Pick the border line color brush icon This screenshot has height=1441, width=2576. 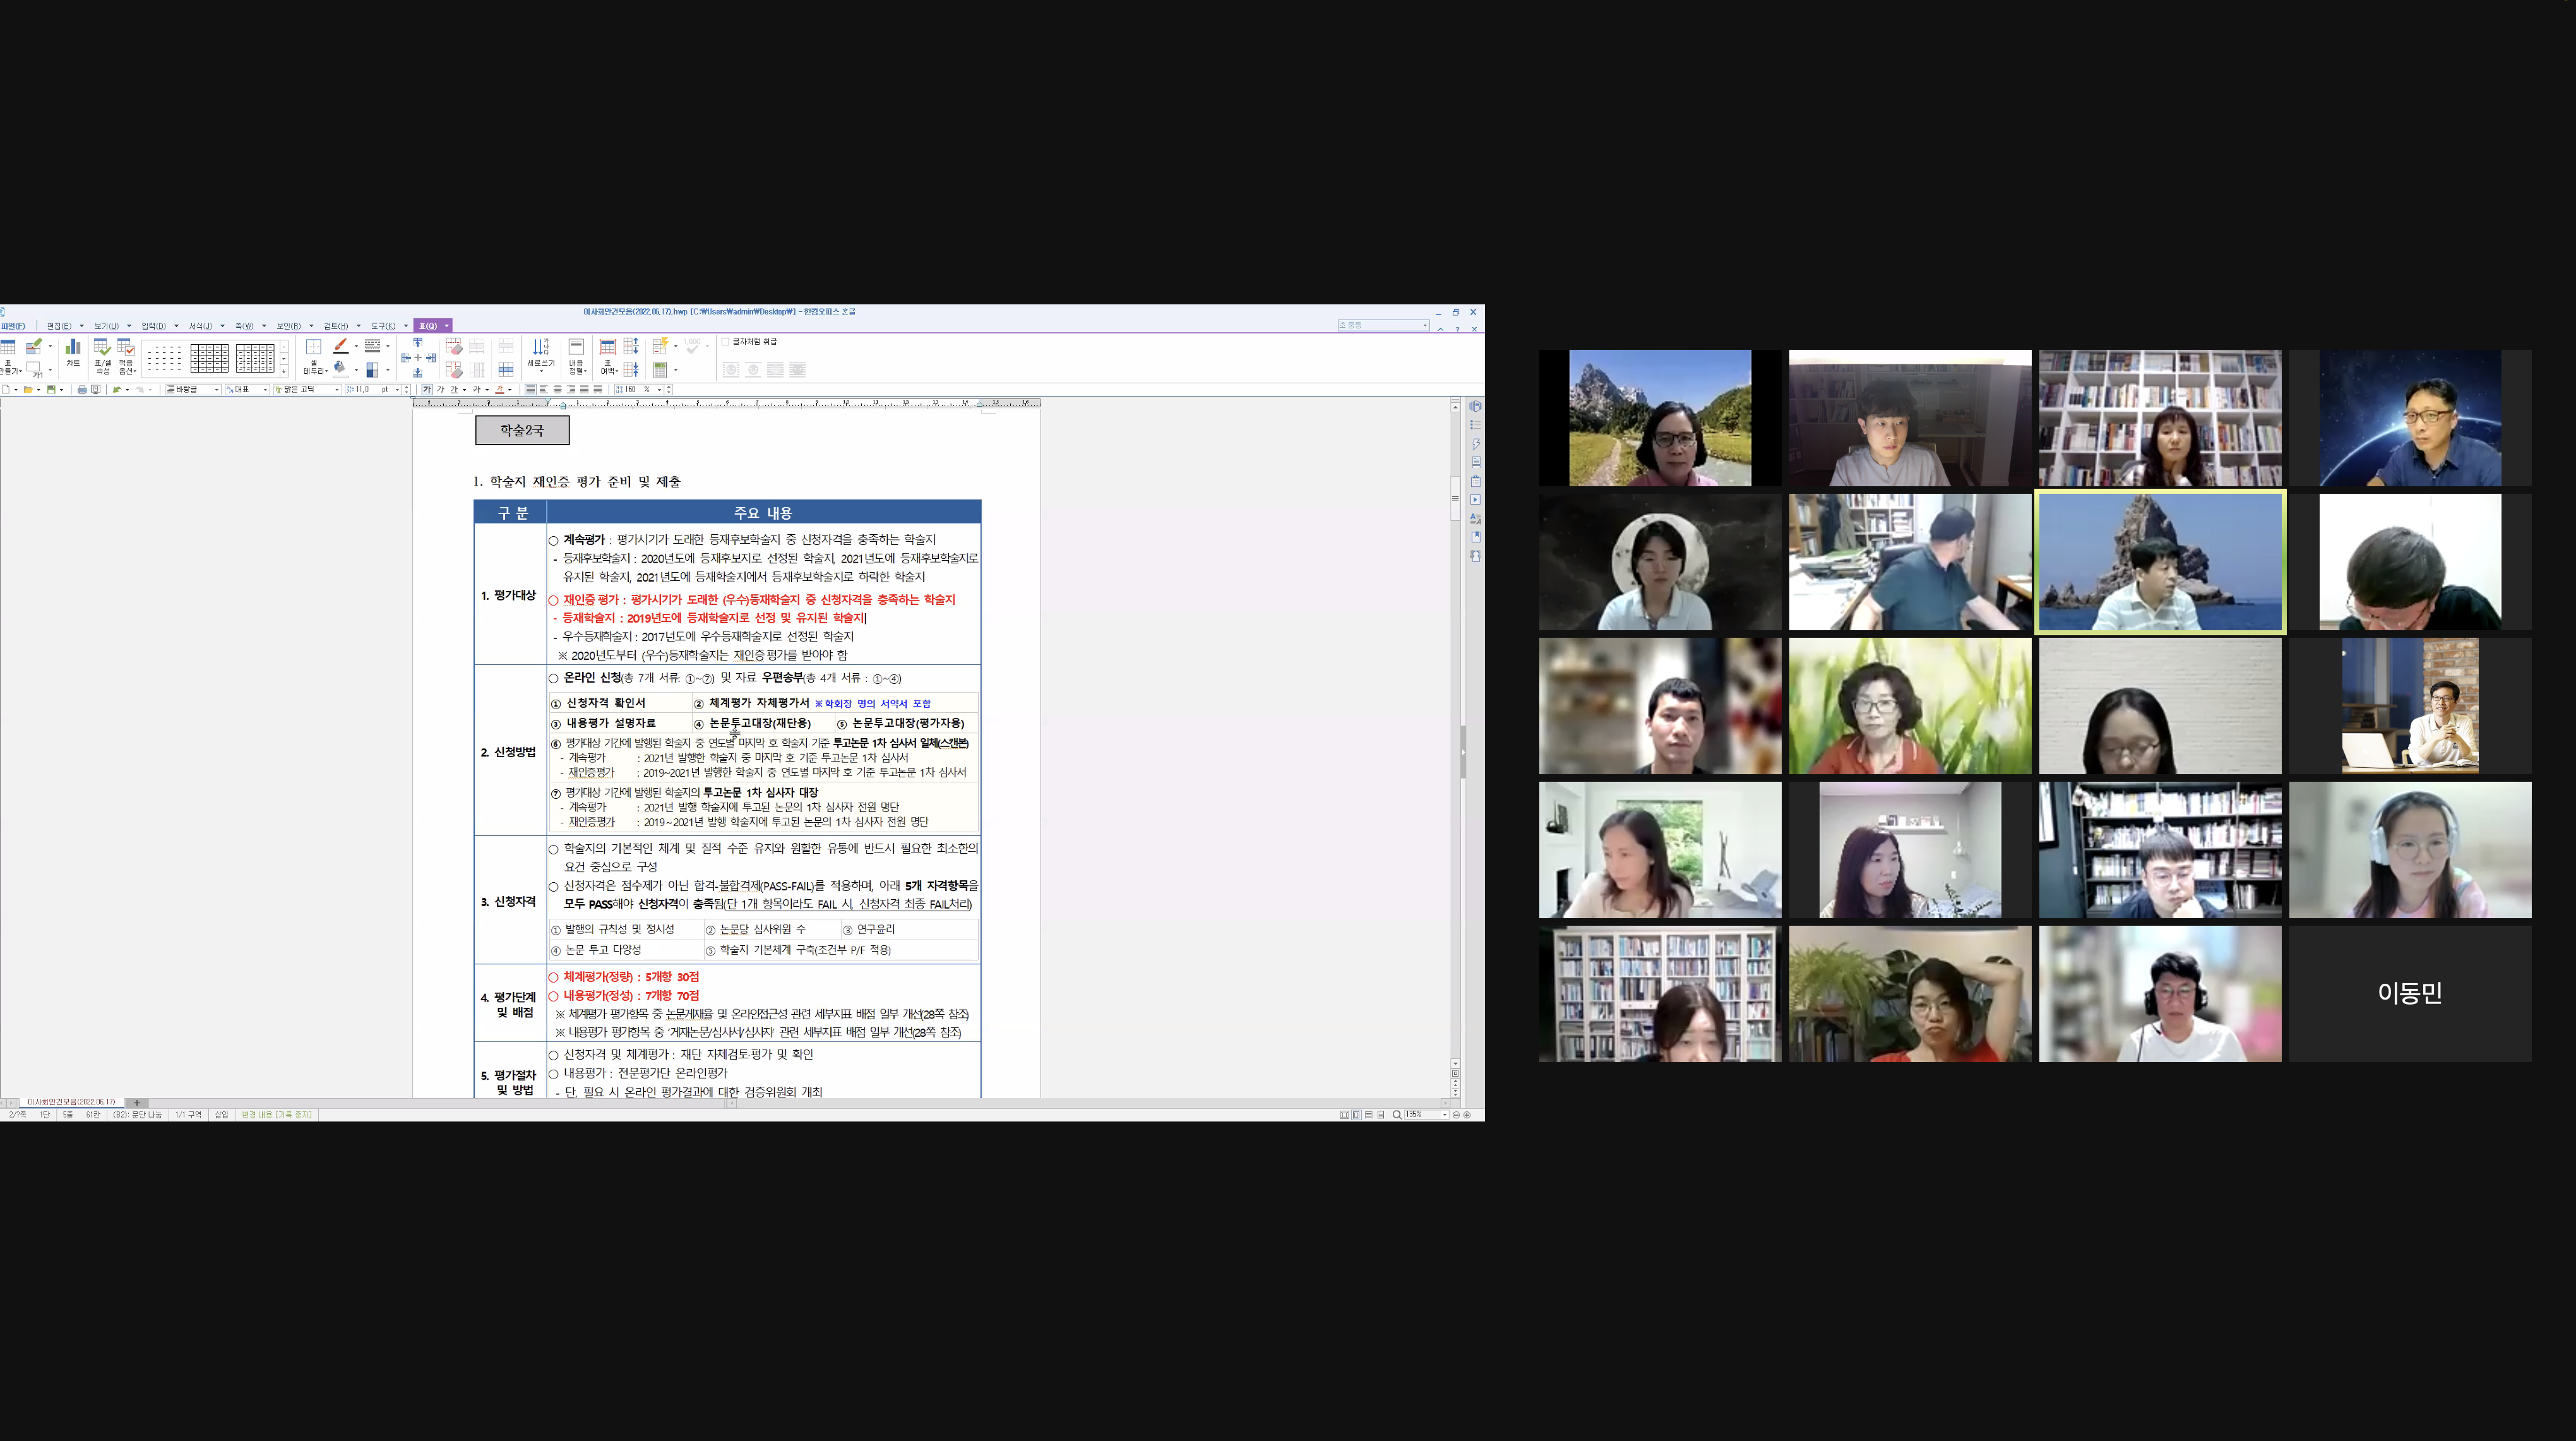(341, 346)
